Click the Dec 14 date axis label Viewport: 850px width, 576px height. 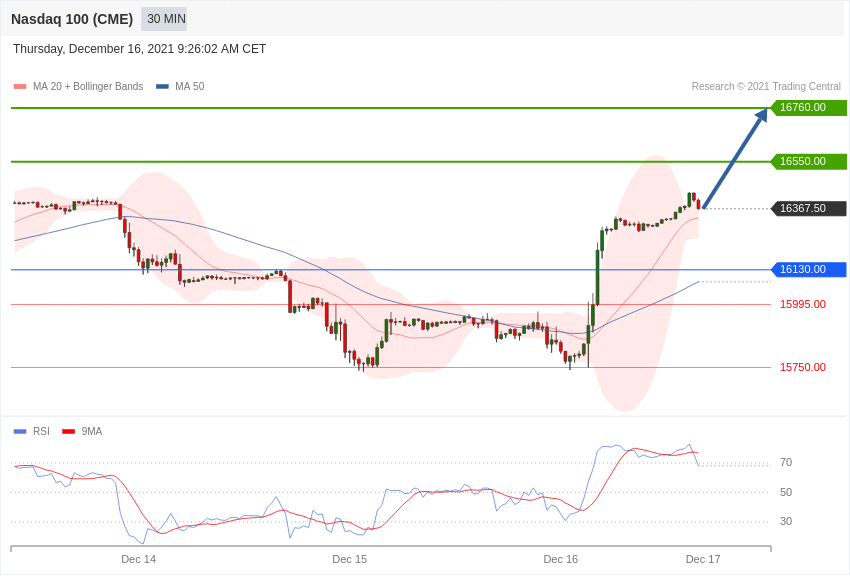[x=139, y=559]
